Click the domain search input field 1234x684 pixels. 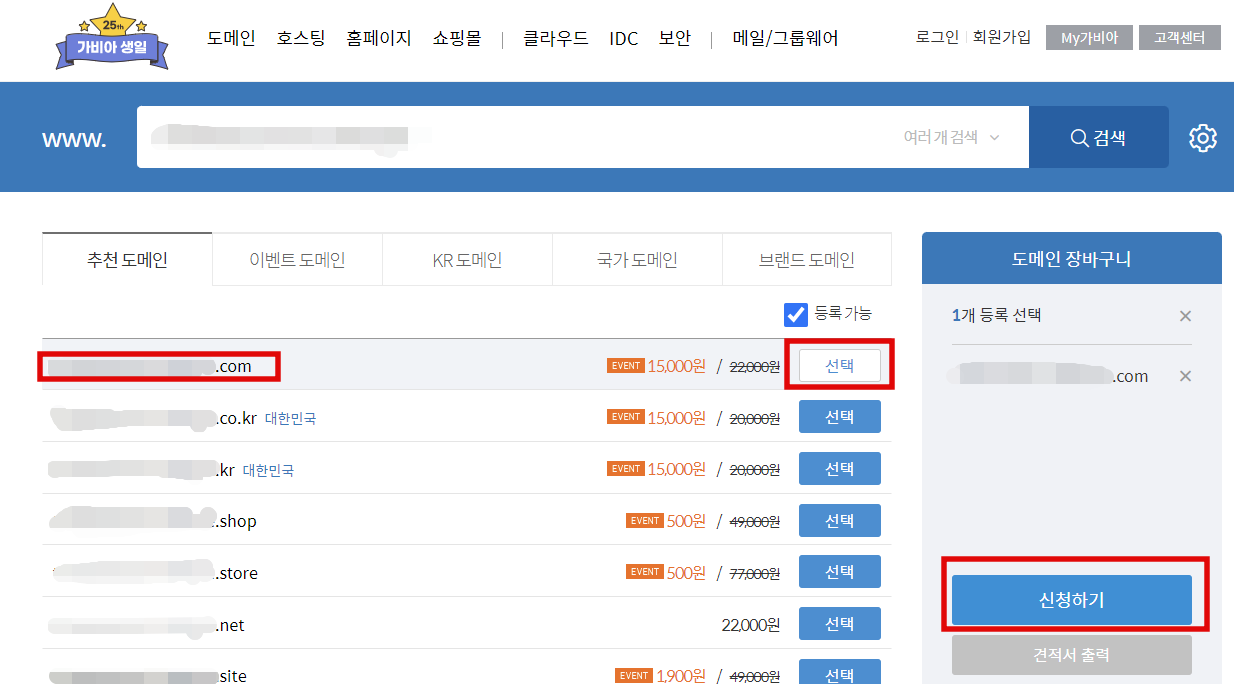[500, 137]
